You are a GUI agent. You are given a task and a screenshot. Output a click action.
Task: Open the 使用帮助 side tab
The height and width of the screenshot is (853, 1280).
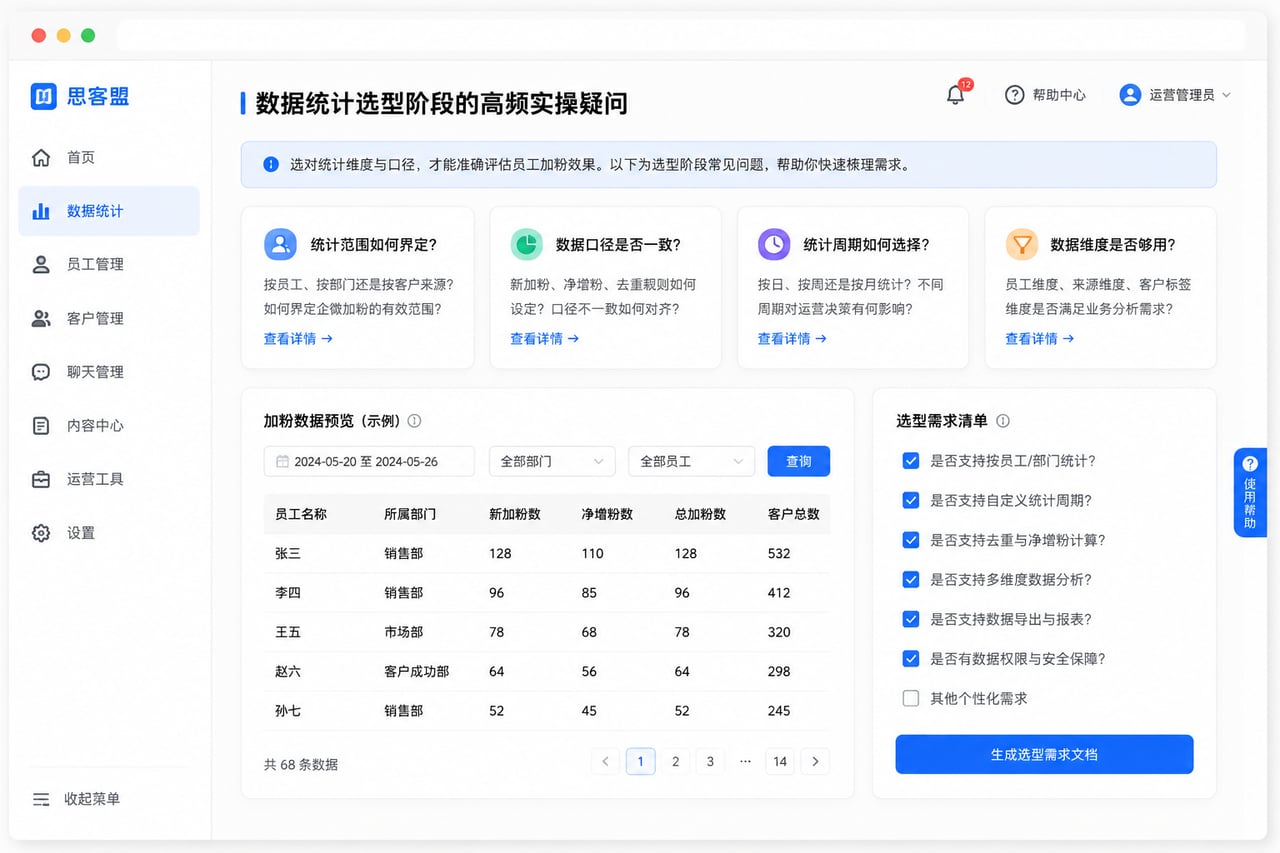1250,492
